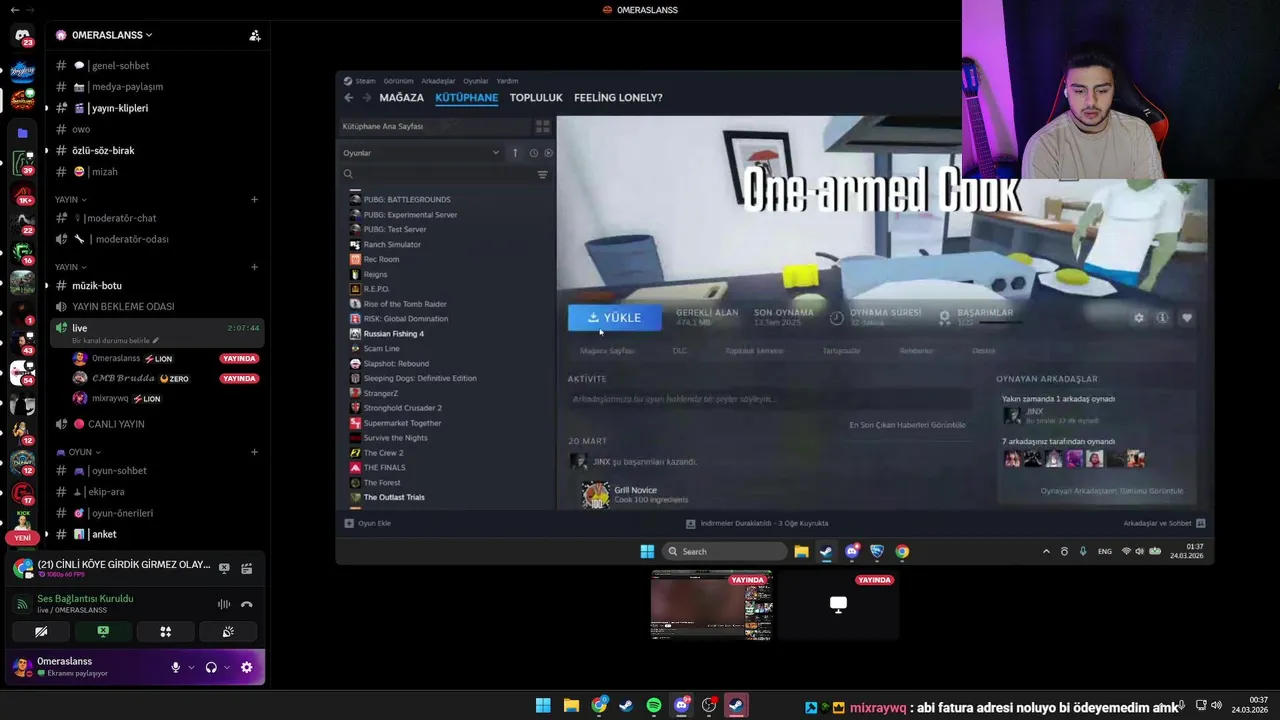This screenshot has height=720, width=1280.
Task: Open the server member invite icon
Action: pyautogui.click(x=255, y=35)
